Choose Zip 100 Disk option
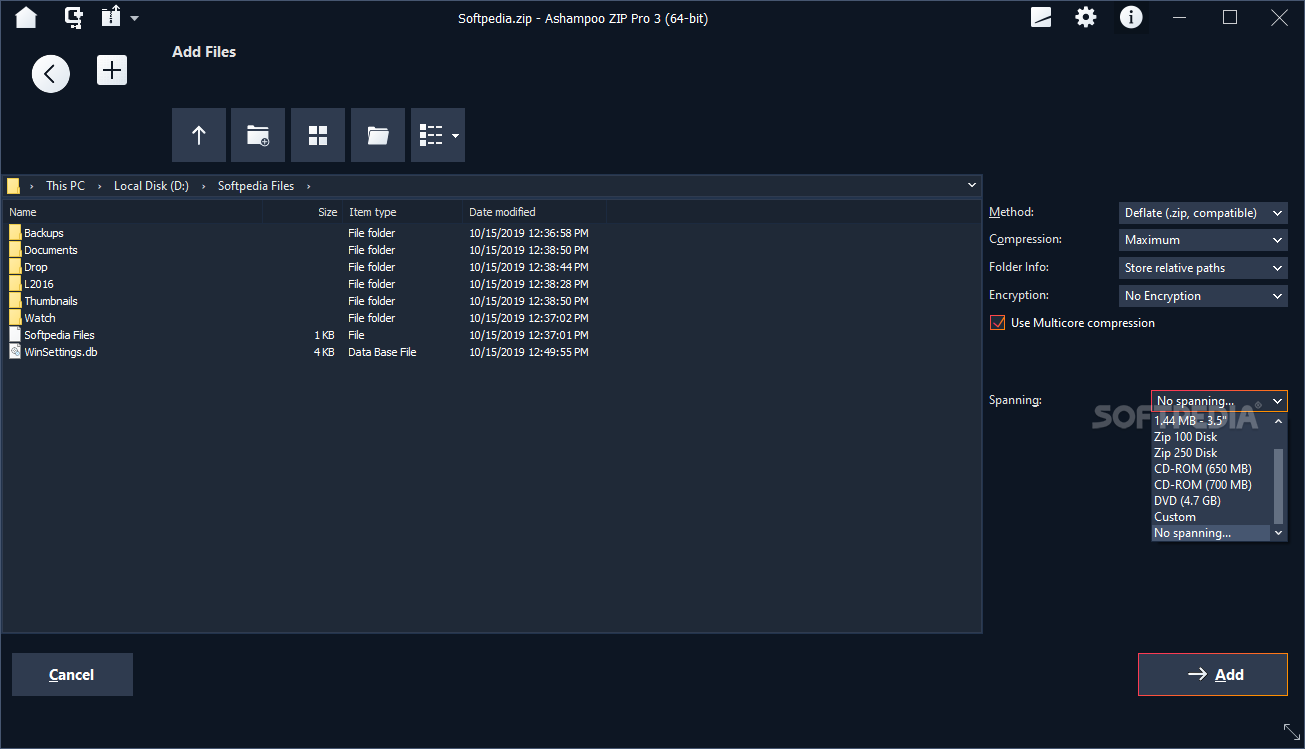1305x749 pixels. coord(1212,437)
